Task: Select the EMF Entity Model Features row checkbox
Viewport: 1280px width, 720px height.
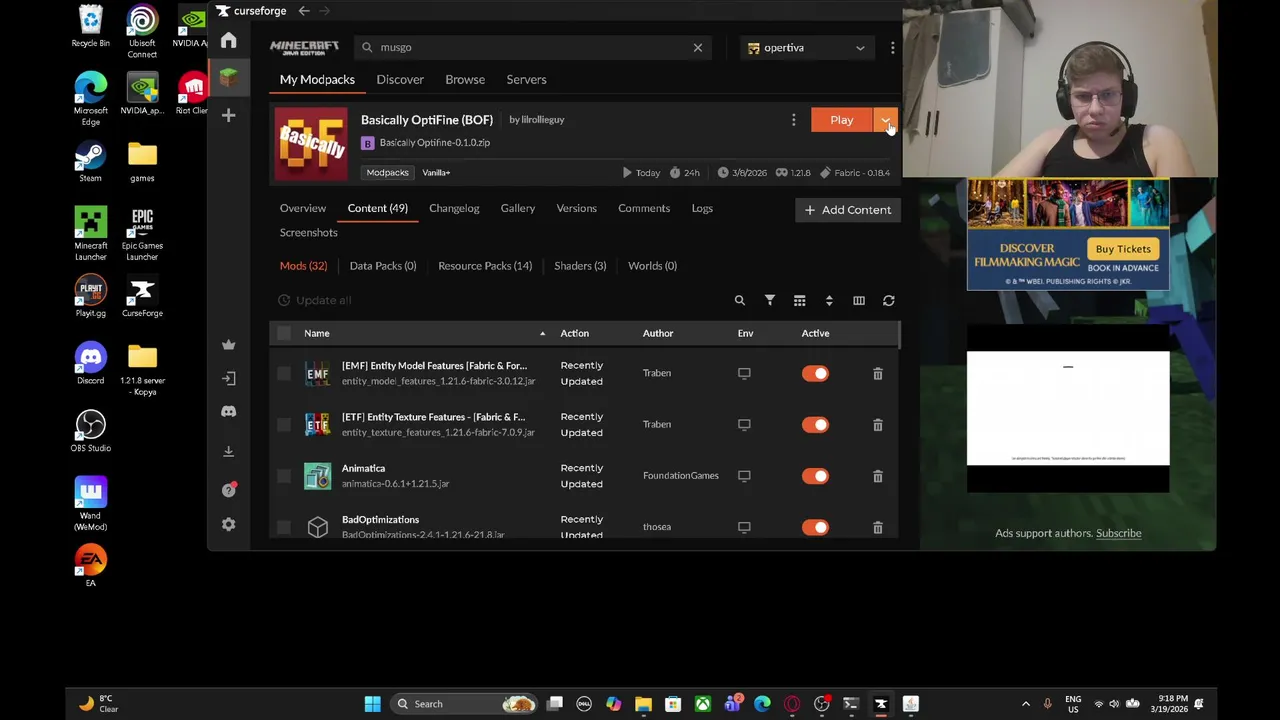Action: 284,373
